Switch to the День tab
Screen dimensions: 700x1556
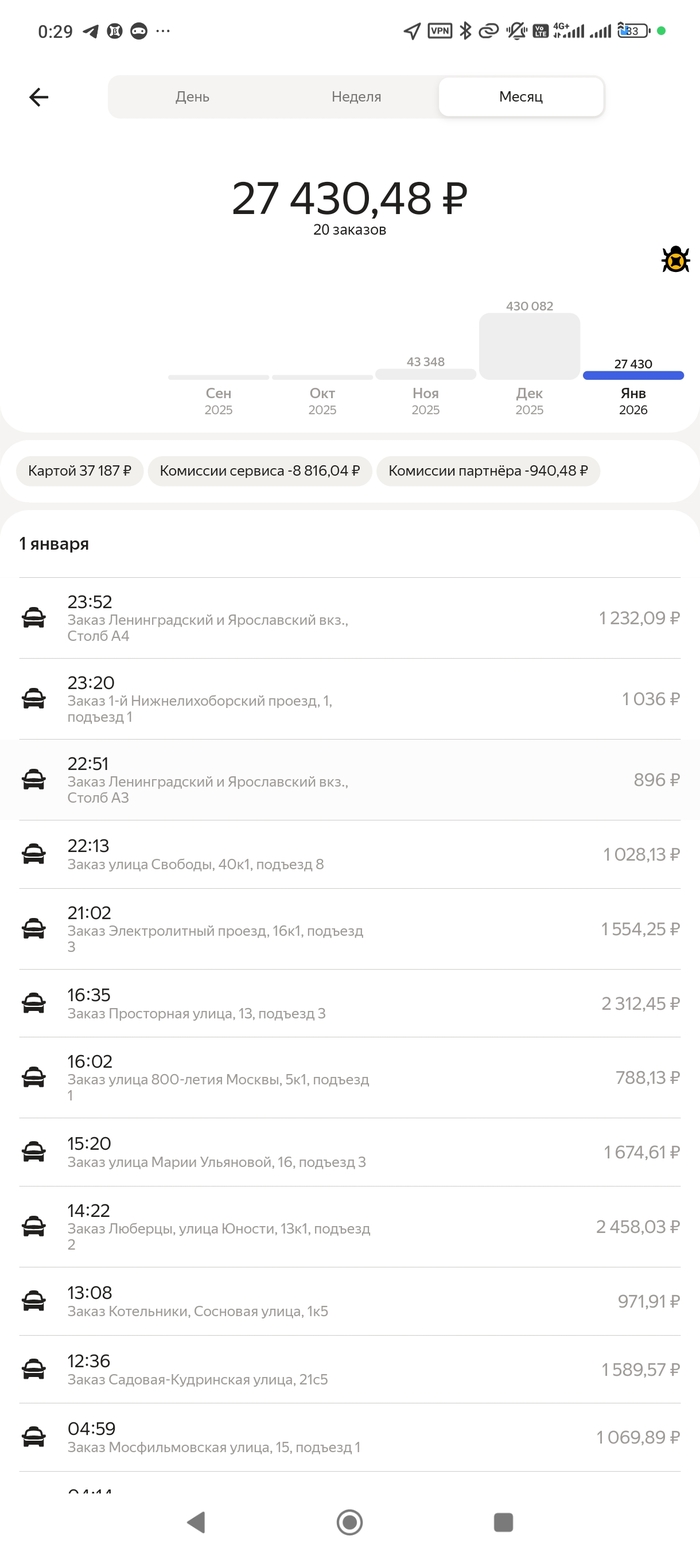pyautogui.click(x=192, y=97)
